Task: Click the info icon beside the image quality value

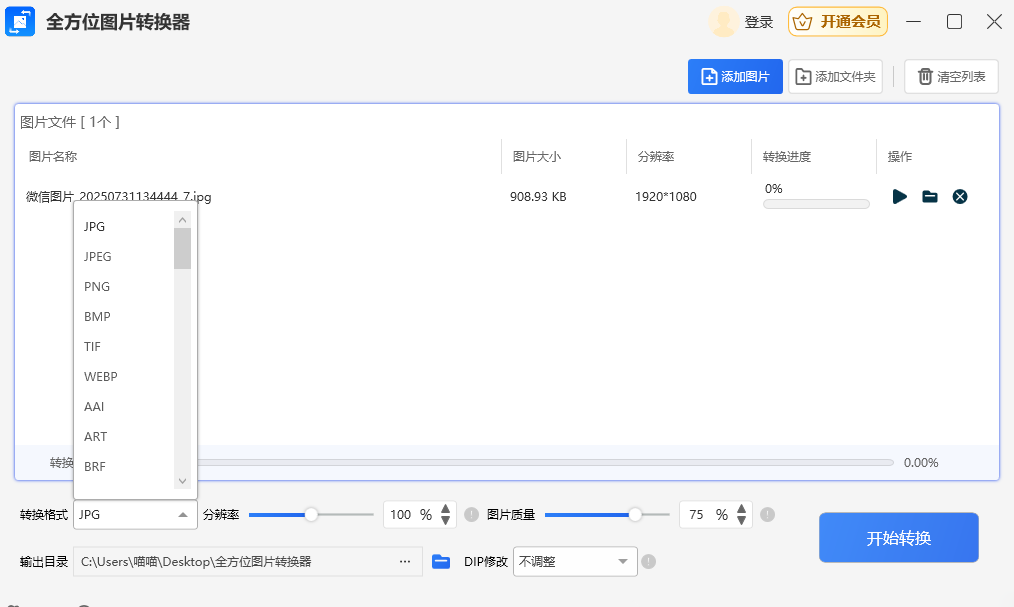Action: 767,515
